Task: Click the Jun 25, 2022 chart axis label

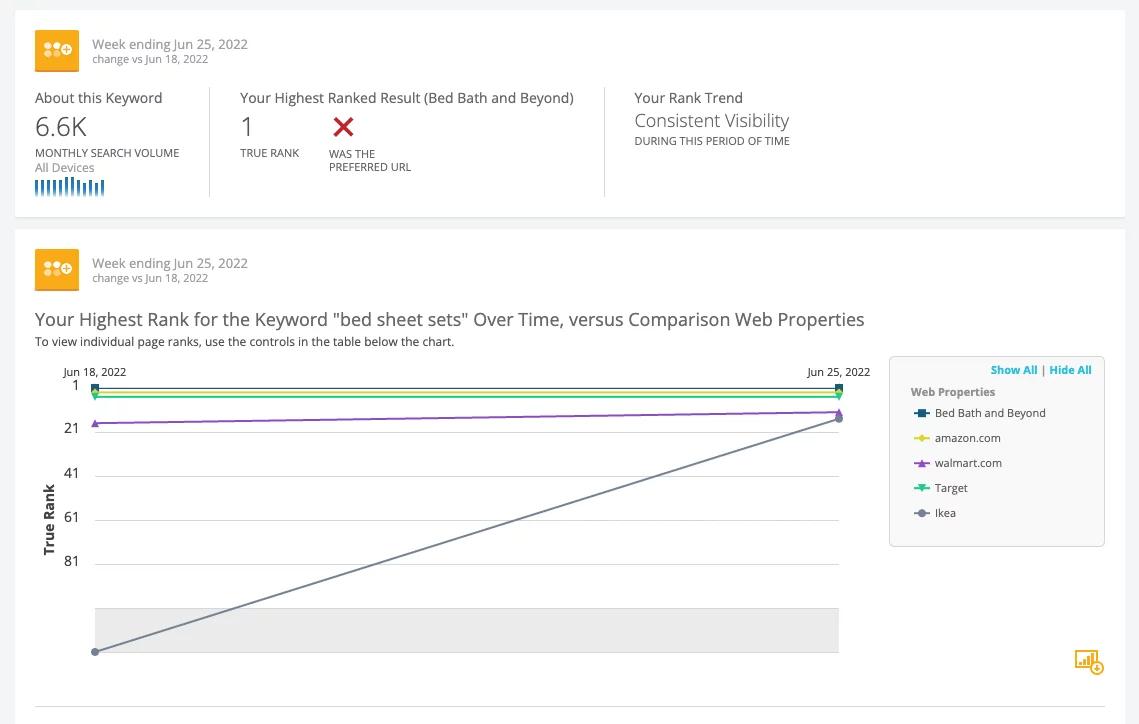Action: tap(838, 372)
